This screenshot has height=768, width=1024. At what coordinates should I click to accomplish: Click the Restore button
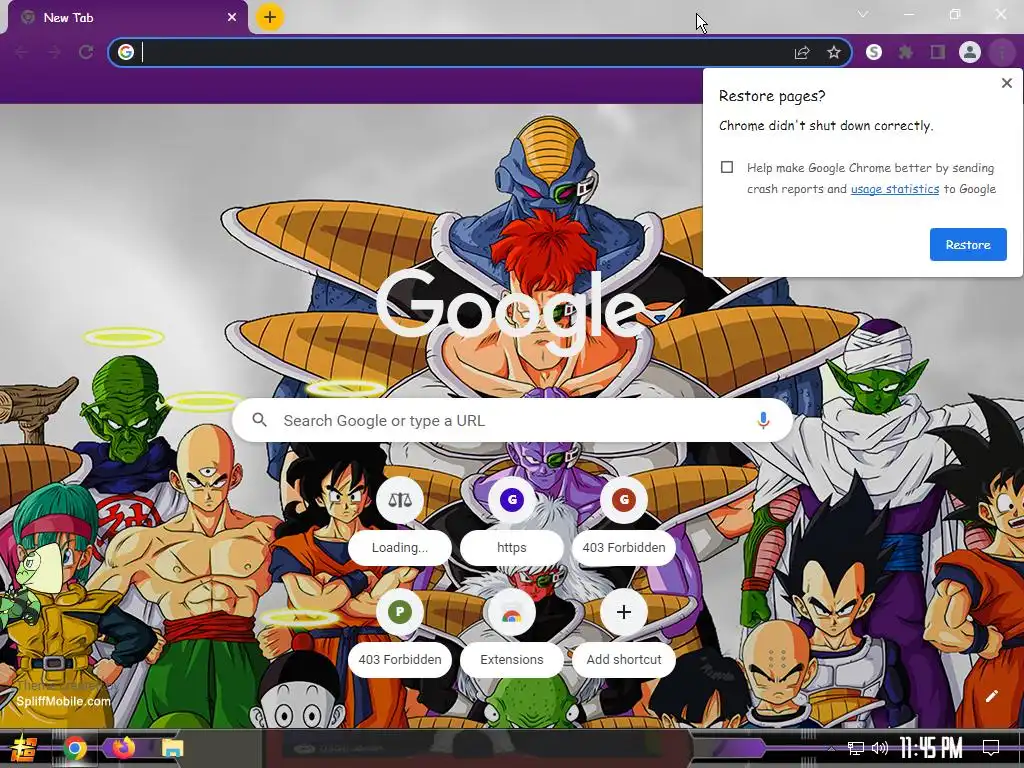click(x=968, y=244)
